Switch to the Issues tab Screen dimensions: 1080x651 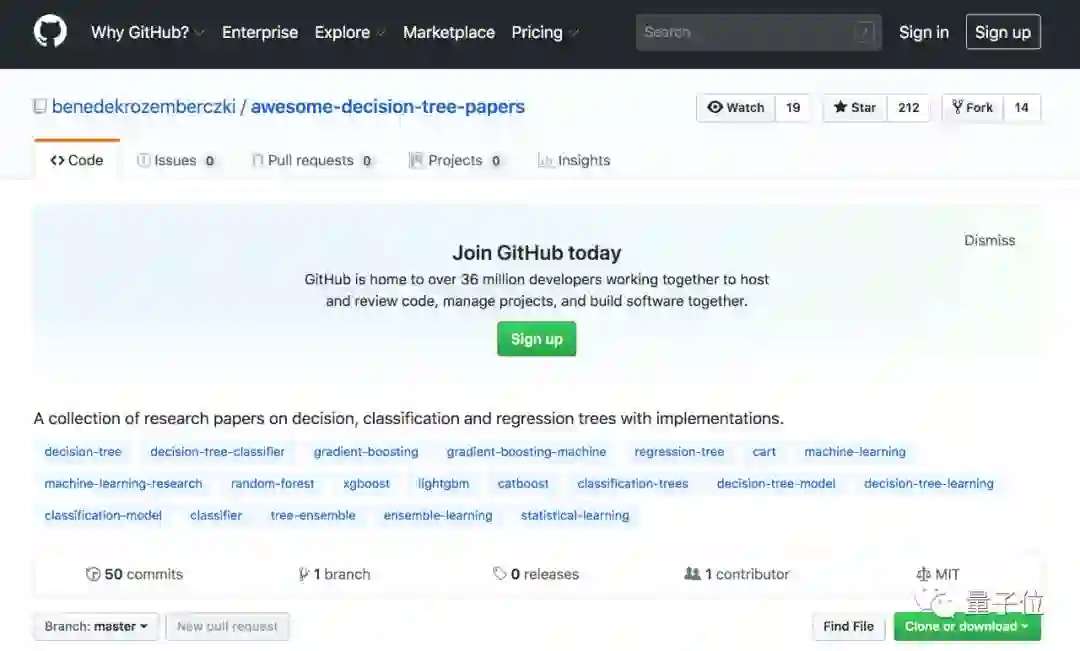point(176,161)
